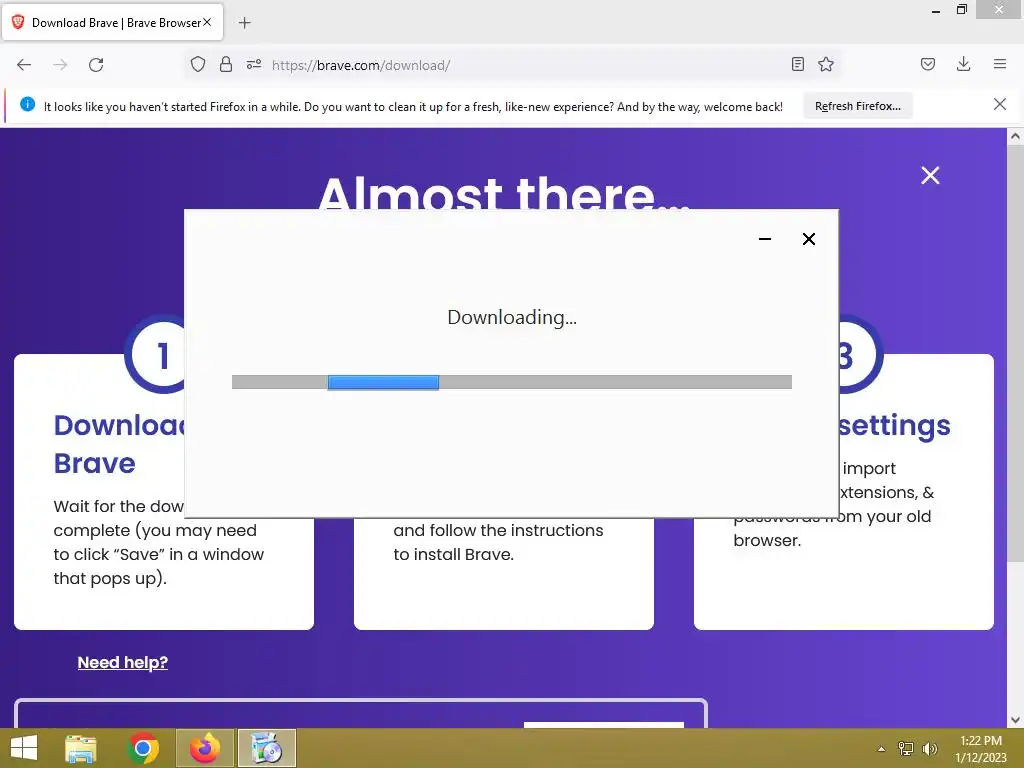
Task: Open a new tab with plus button
Action: tap(244, 23)
